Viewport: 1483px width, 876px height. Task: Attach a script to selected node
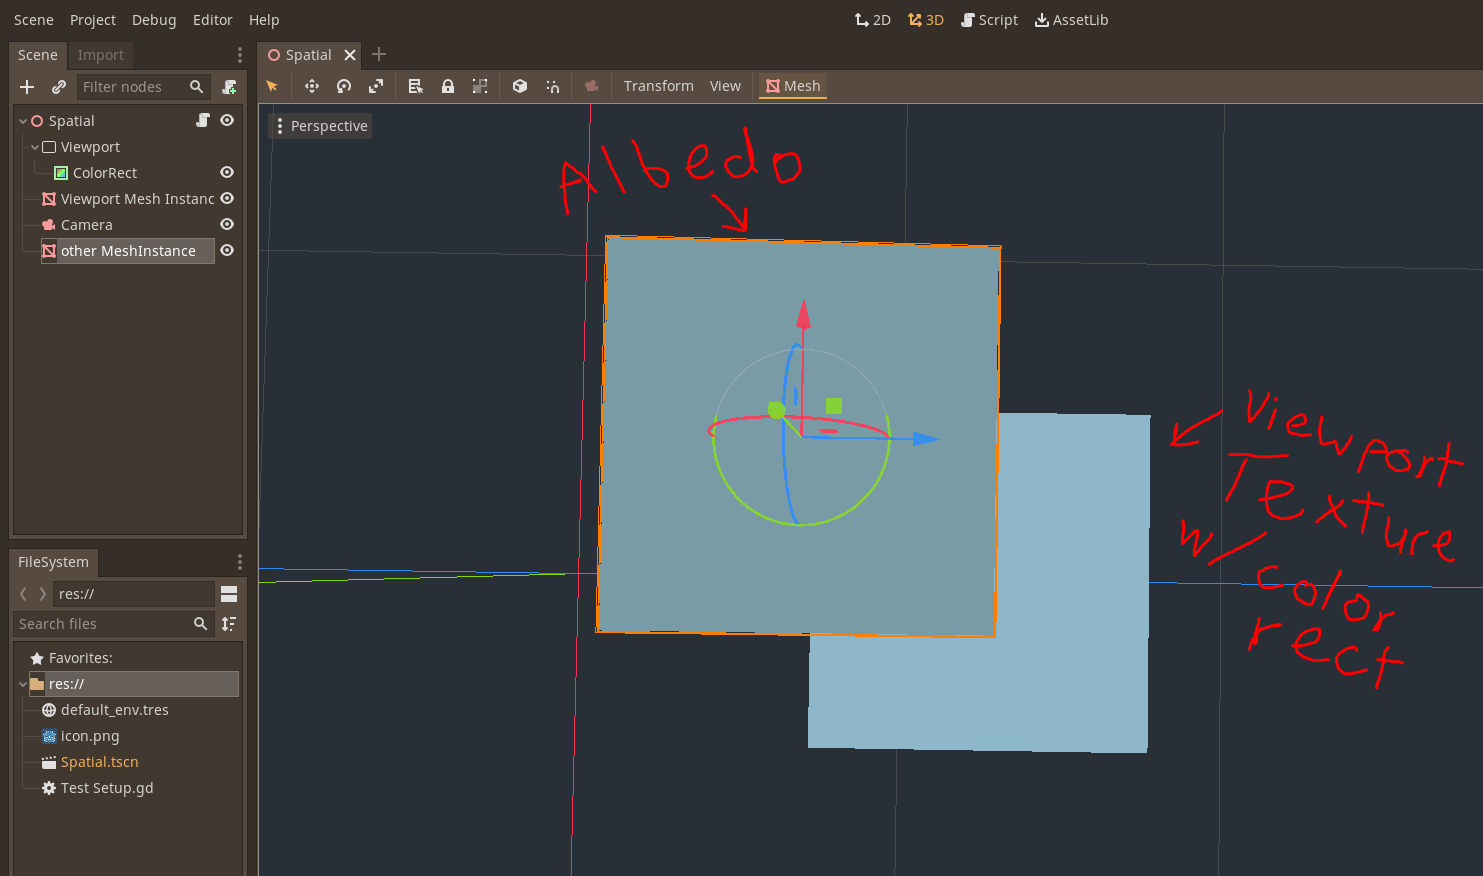(229, 87)
